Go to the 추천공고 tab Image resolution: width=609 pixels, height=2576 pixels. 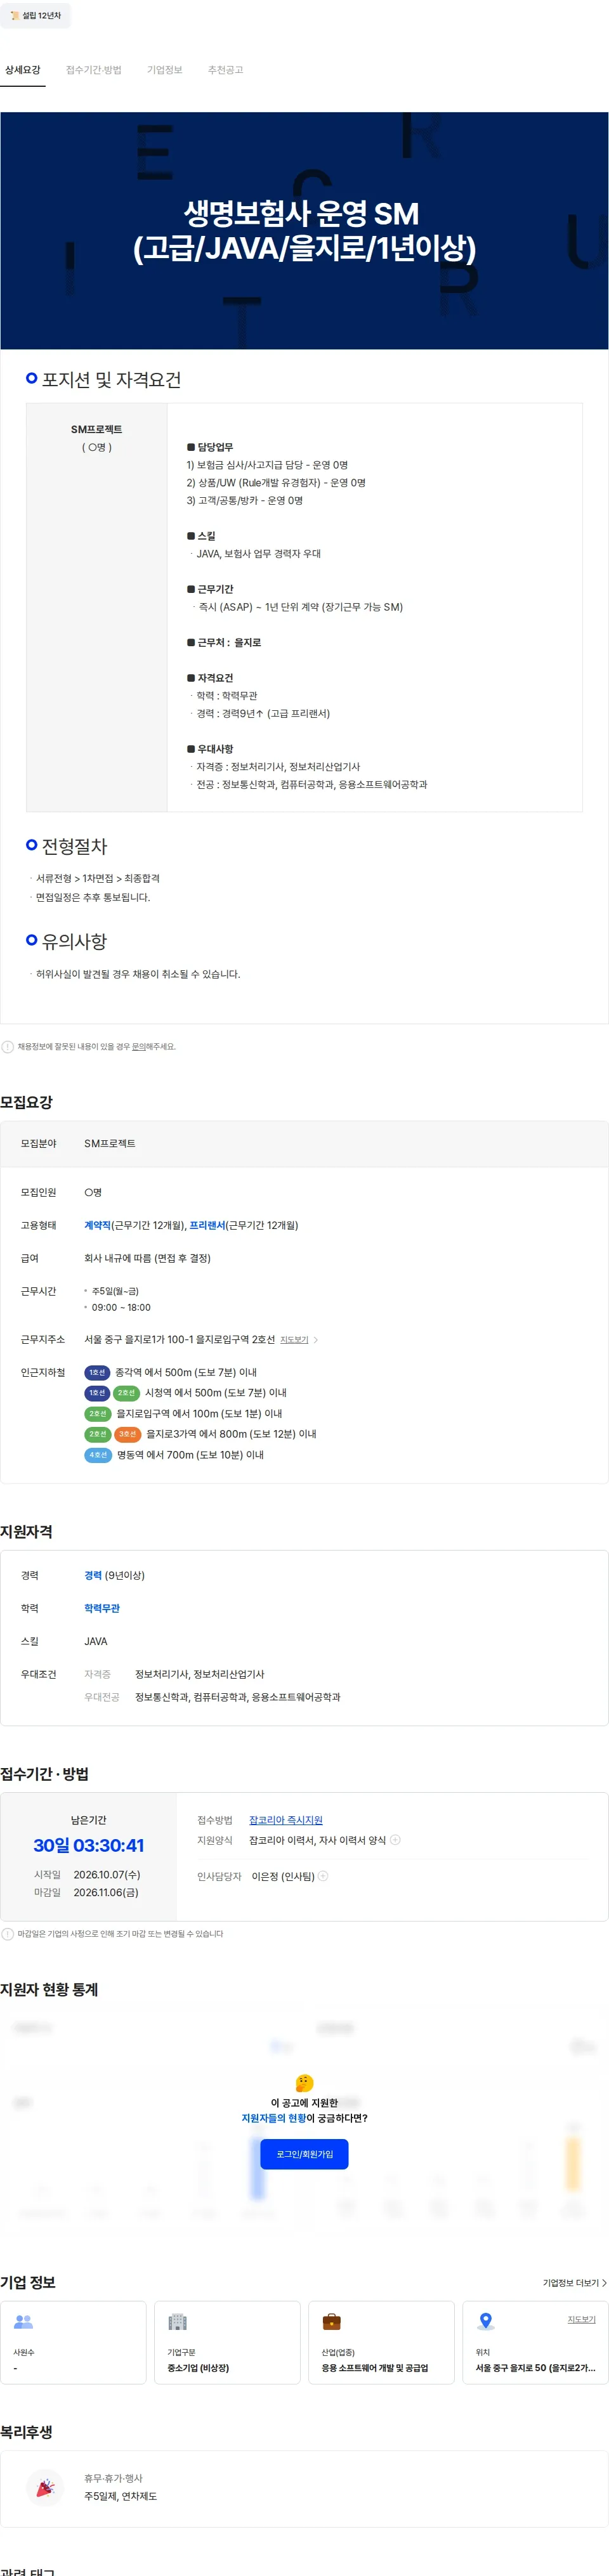(x=226, y=70)
